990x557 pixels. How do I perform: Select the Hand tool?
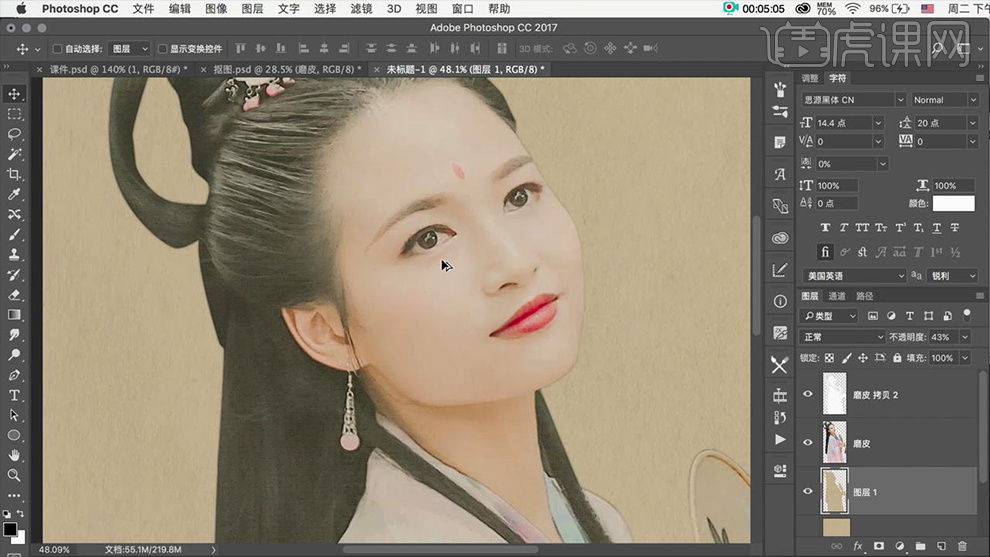click(x=14, y=455)
